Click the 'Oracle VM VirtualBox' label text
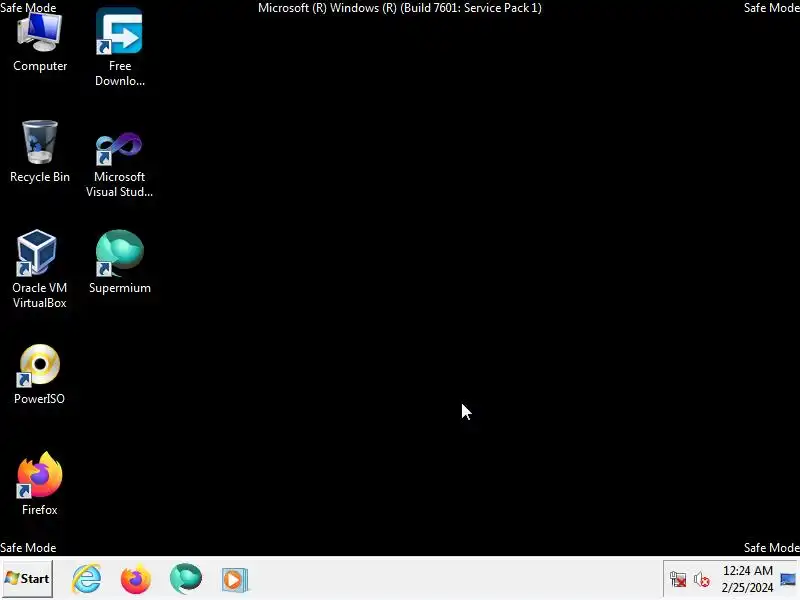800x600 pixels. (x=39, y=295)
